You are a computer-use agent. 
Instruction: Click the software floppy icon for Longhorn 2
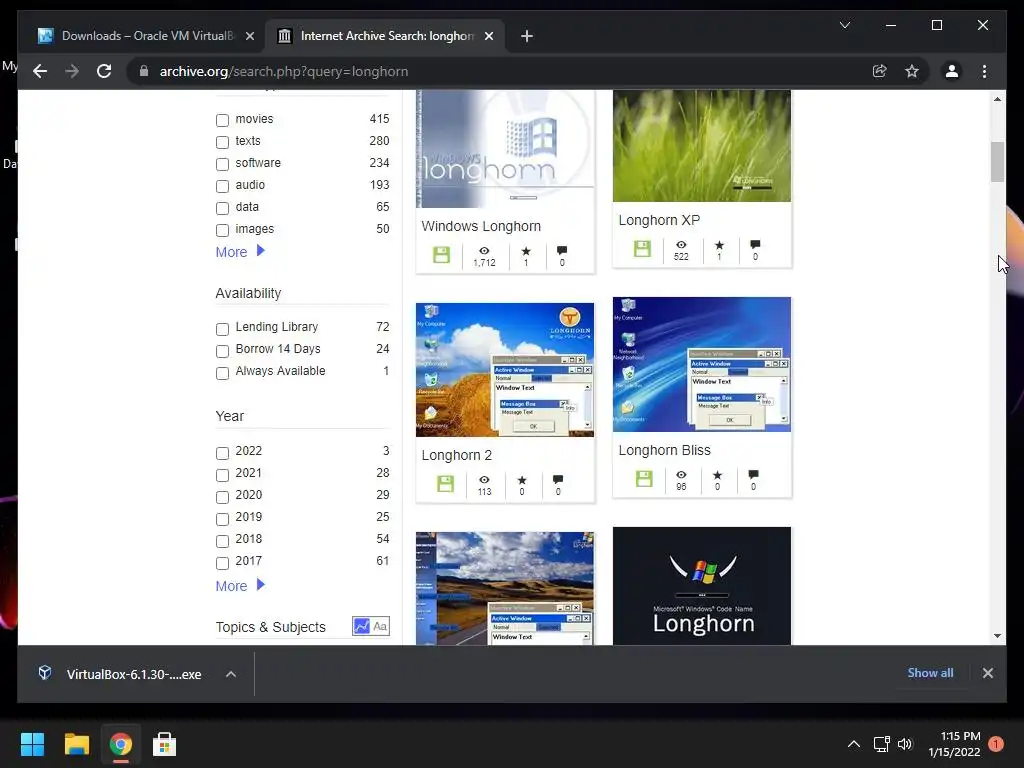point(445,484)
